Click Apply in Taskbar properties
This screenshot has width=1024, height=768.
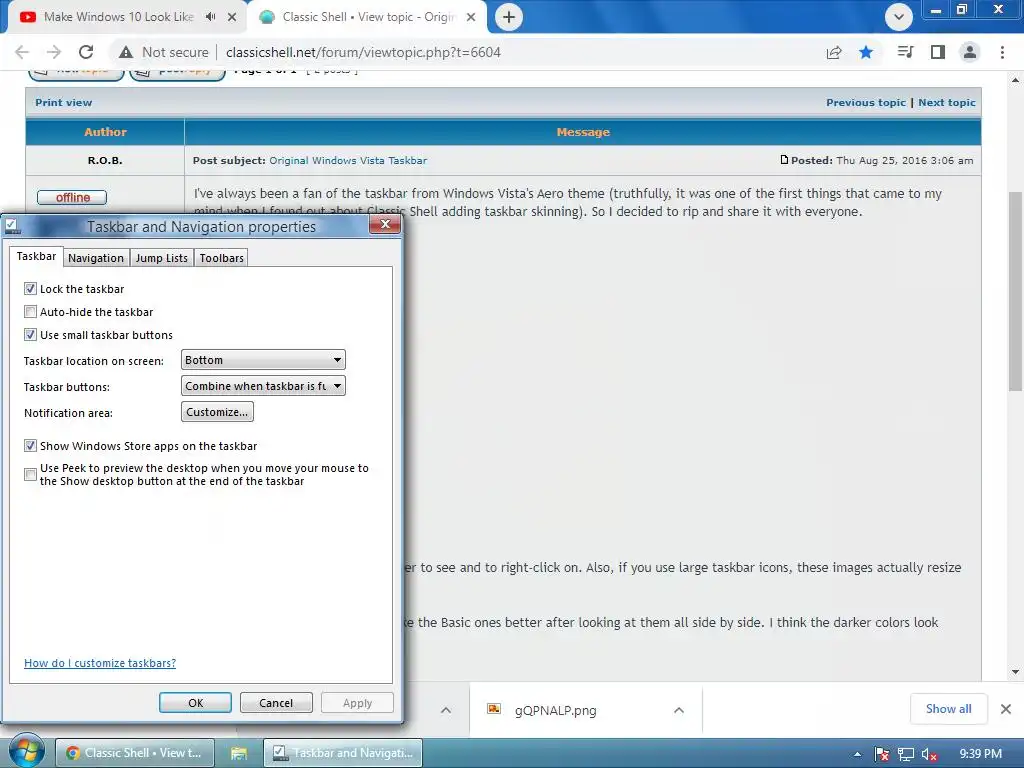pyautogui.click(x=357, y=703)
